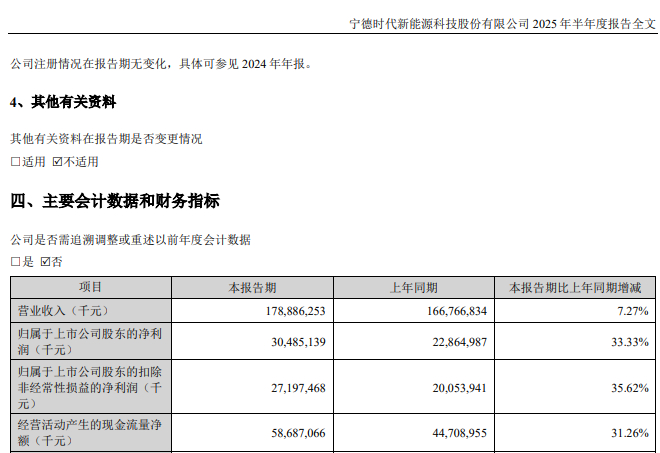
Task: Click the 4、其他有关资料 heading
Action: tap(63, 102)
